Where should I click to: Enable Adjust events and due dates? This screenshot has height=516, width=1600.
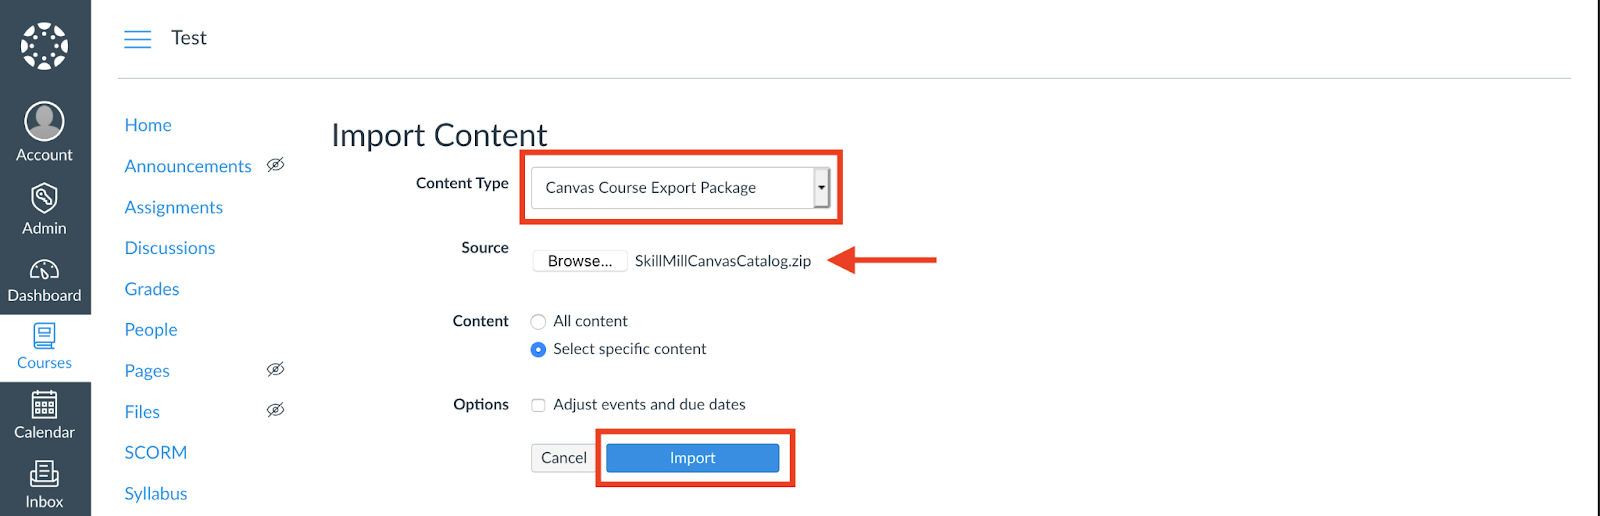pyautogui.click(x=538, y=405)
